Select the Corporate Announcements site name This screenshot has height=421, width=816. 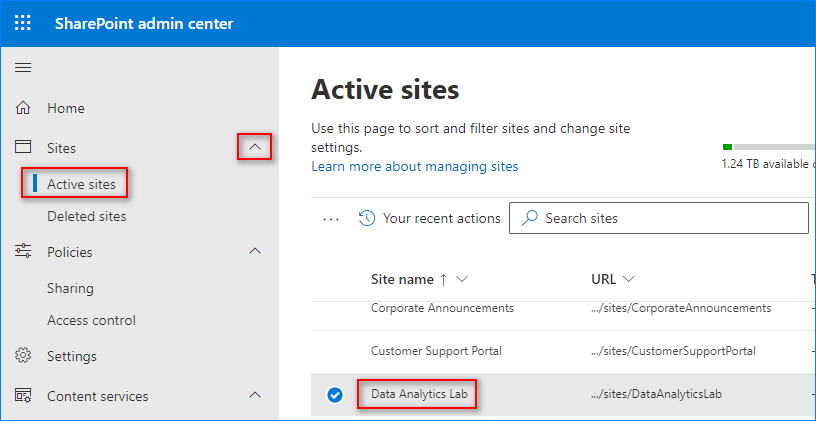[x=442, y=308]
